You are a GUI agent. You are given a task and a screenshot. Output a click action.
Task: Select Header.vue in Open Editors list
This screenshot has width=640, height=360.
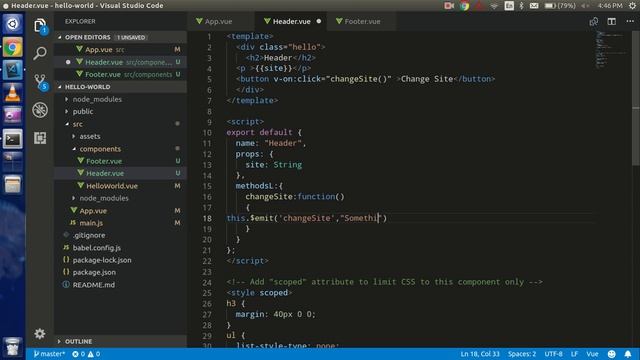tap(120, 62)
